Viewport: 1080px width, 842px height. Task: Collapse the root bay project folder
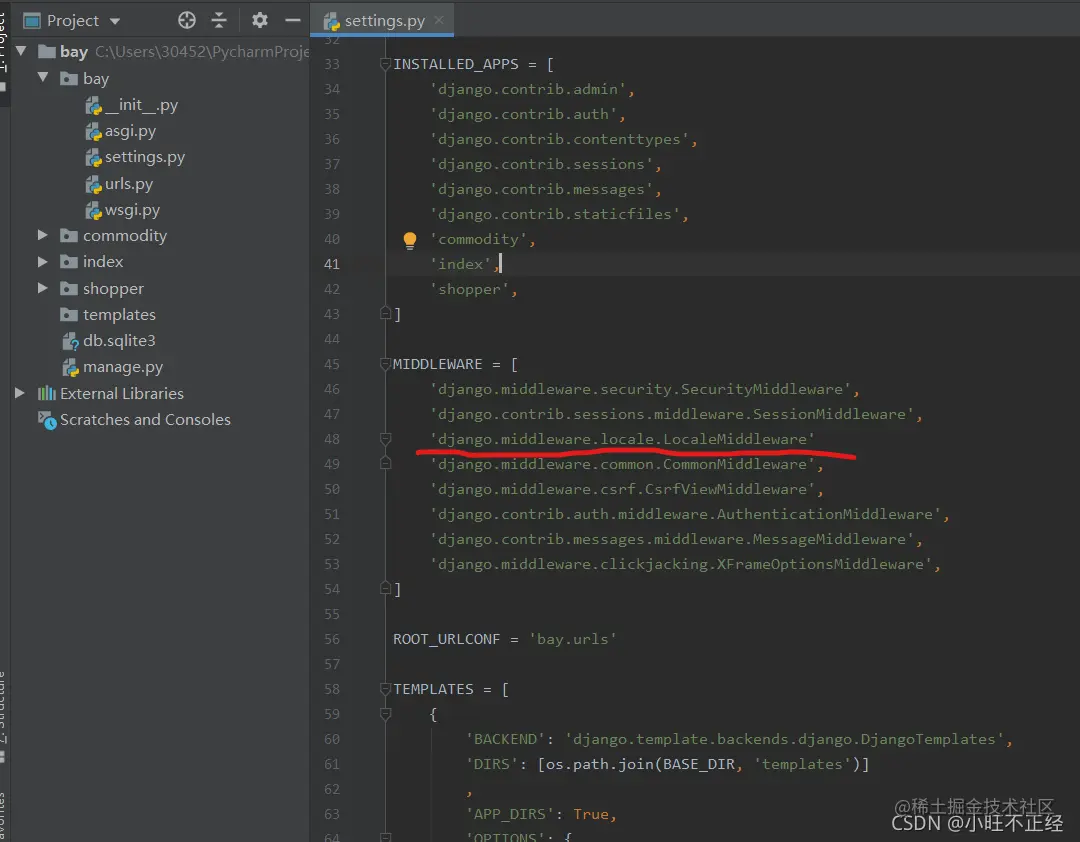pos(21,50)
